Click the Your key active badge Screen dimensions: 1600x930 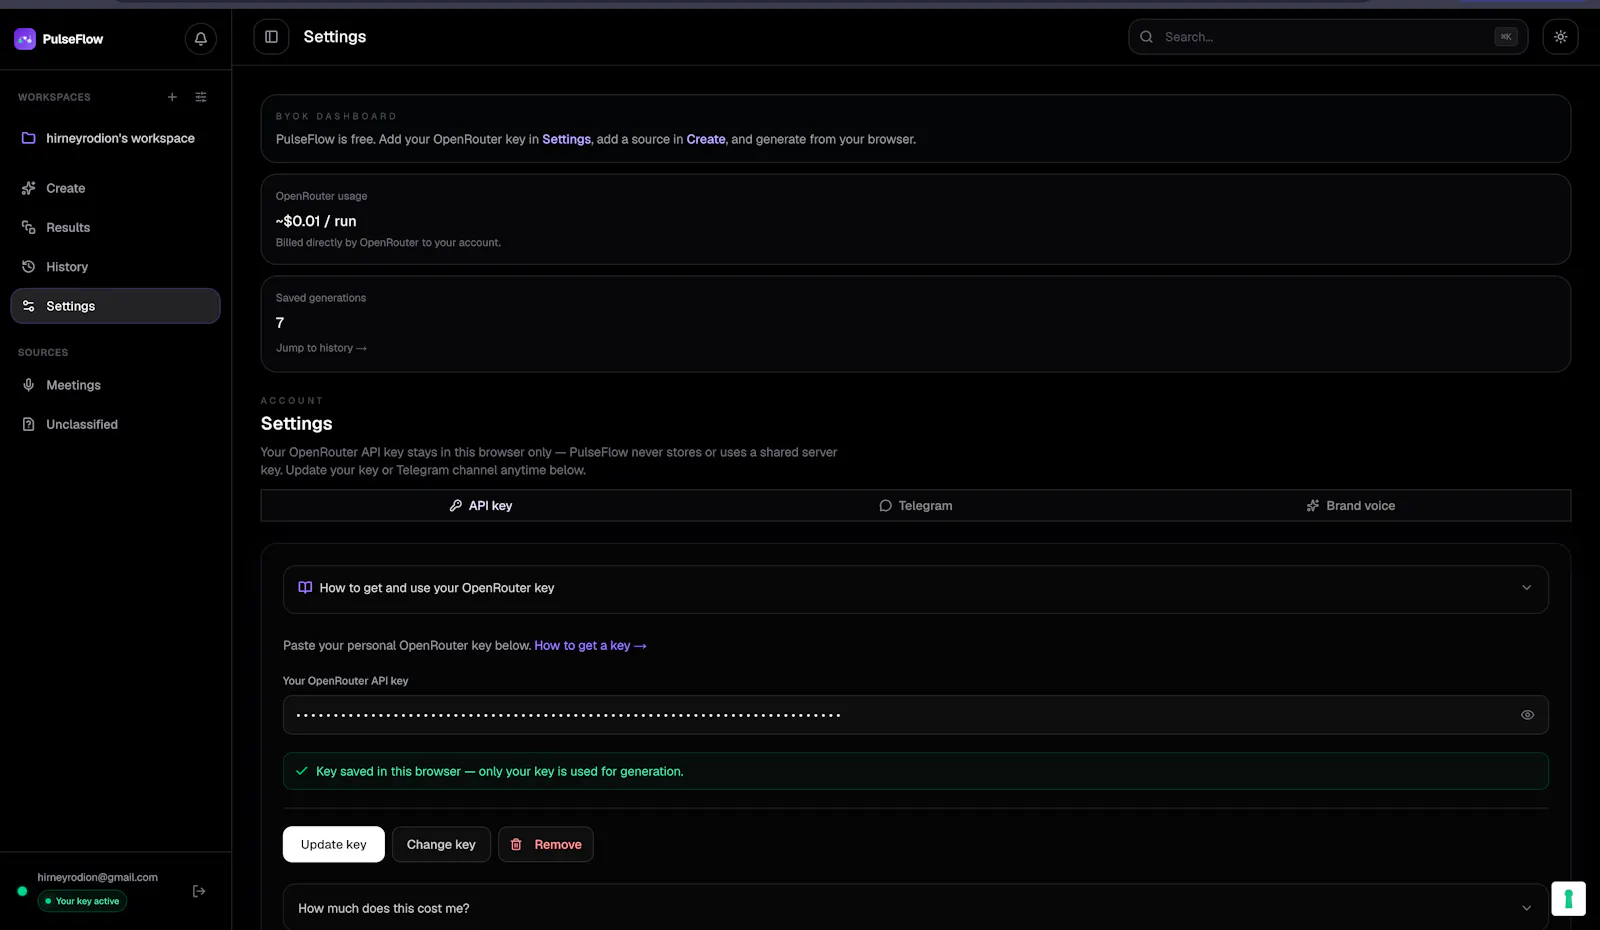(82, 901)
